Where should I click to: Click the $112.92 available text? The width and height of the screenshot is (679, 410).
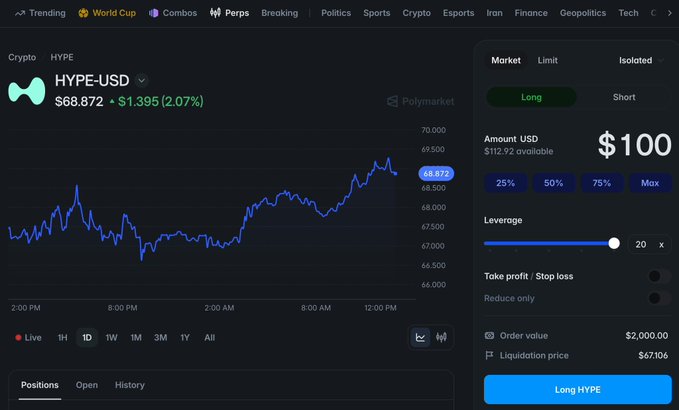pyautogui.click(x=519, y=152)
